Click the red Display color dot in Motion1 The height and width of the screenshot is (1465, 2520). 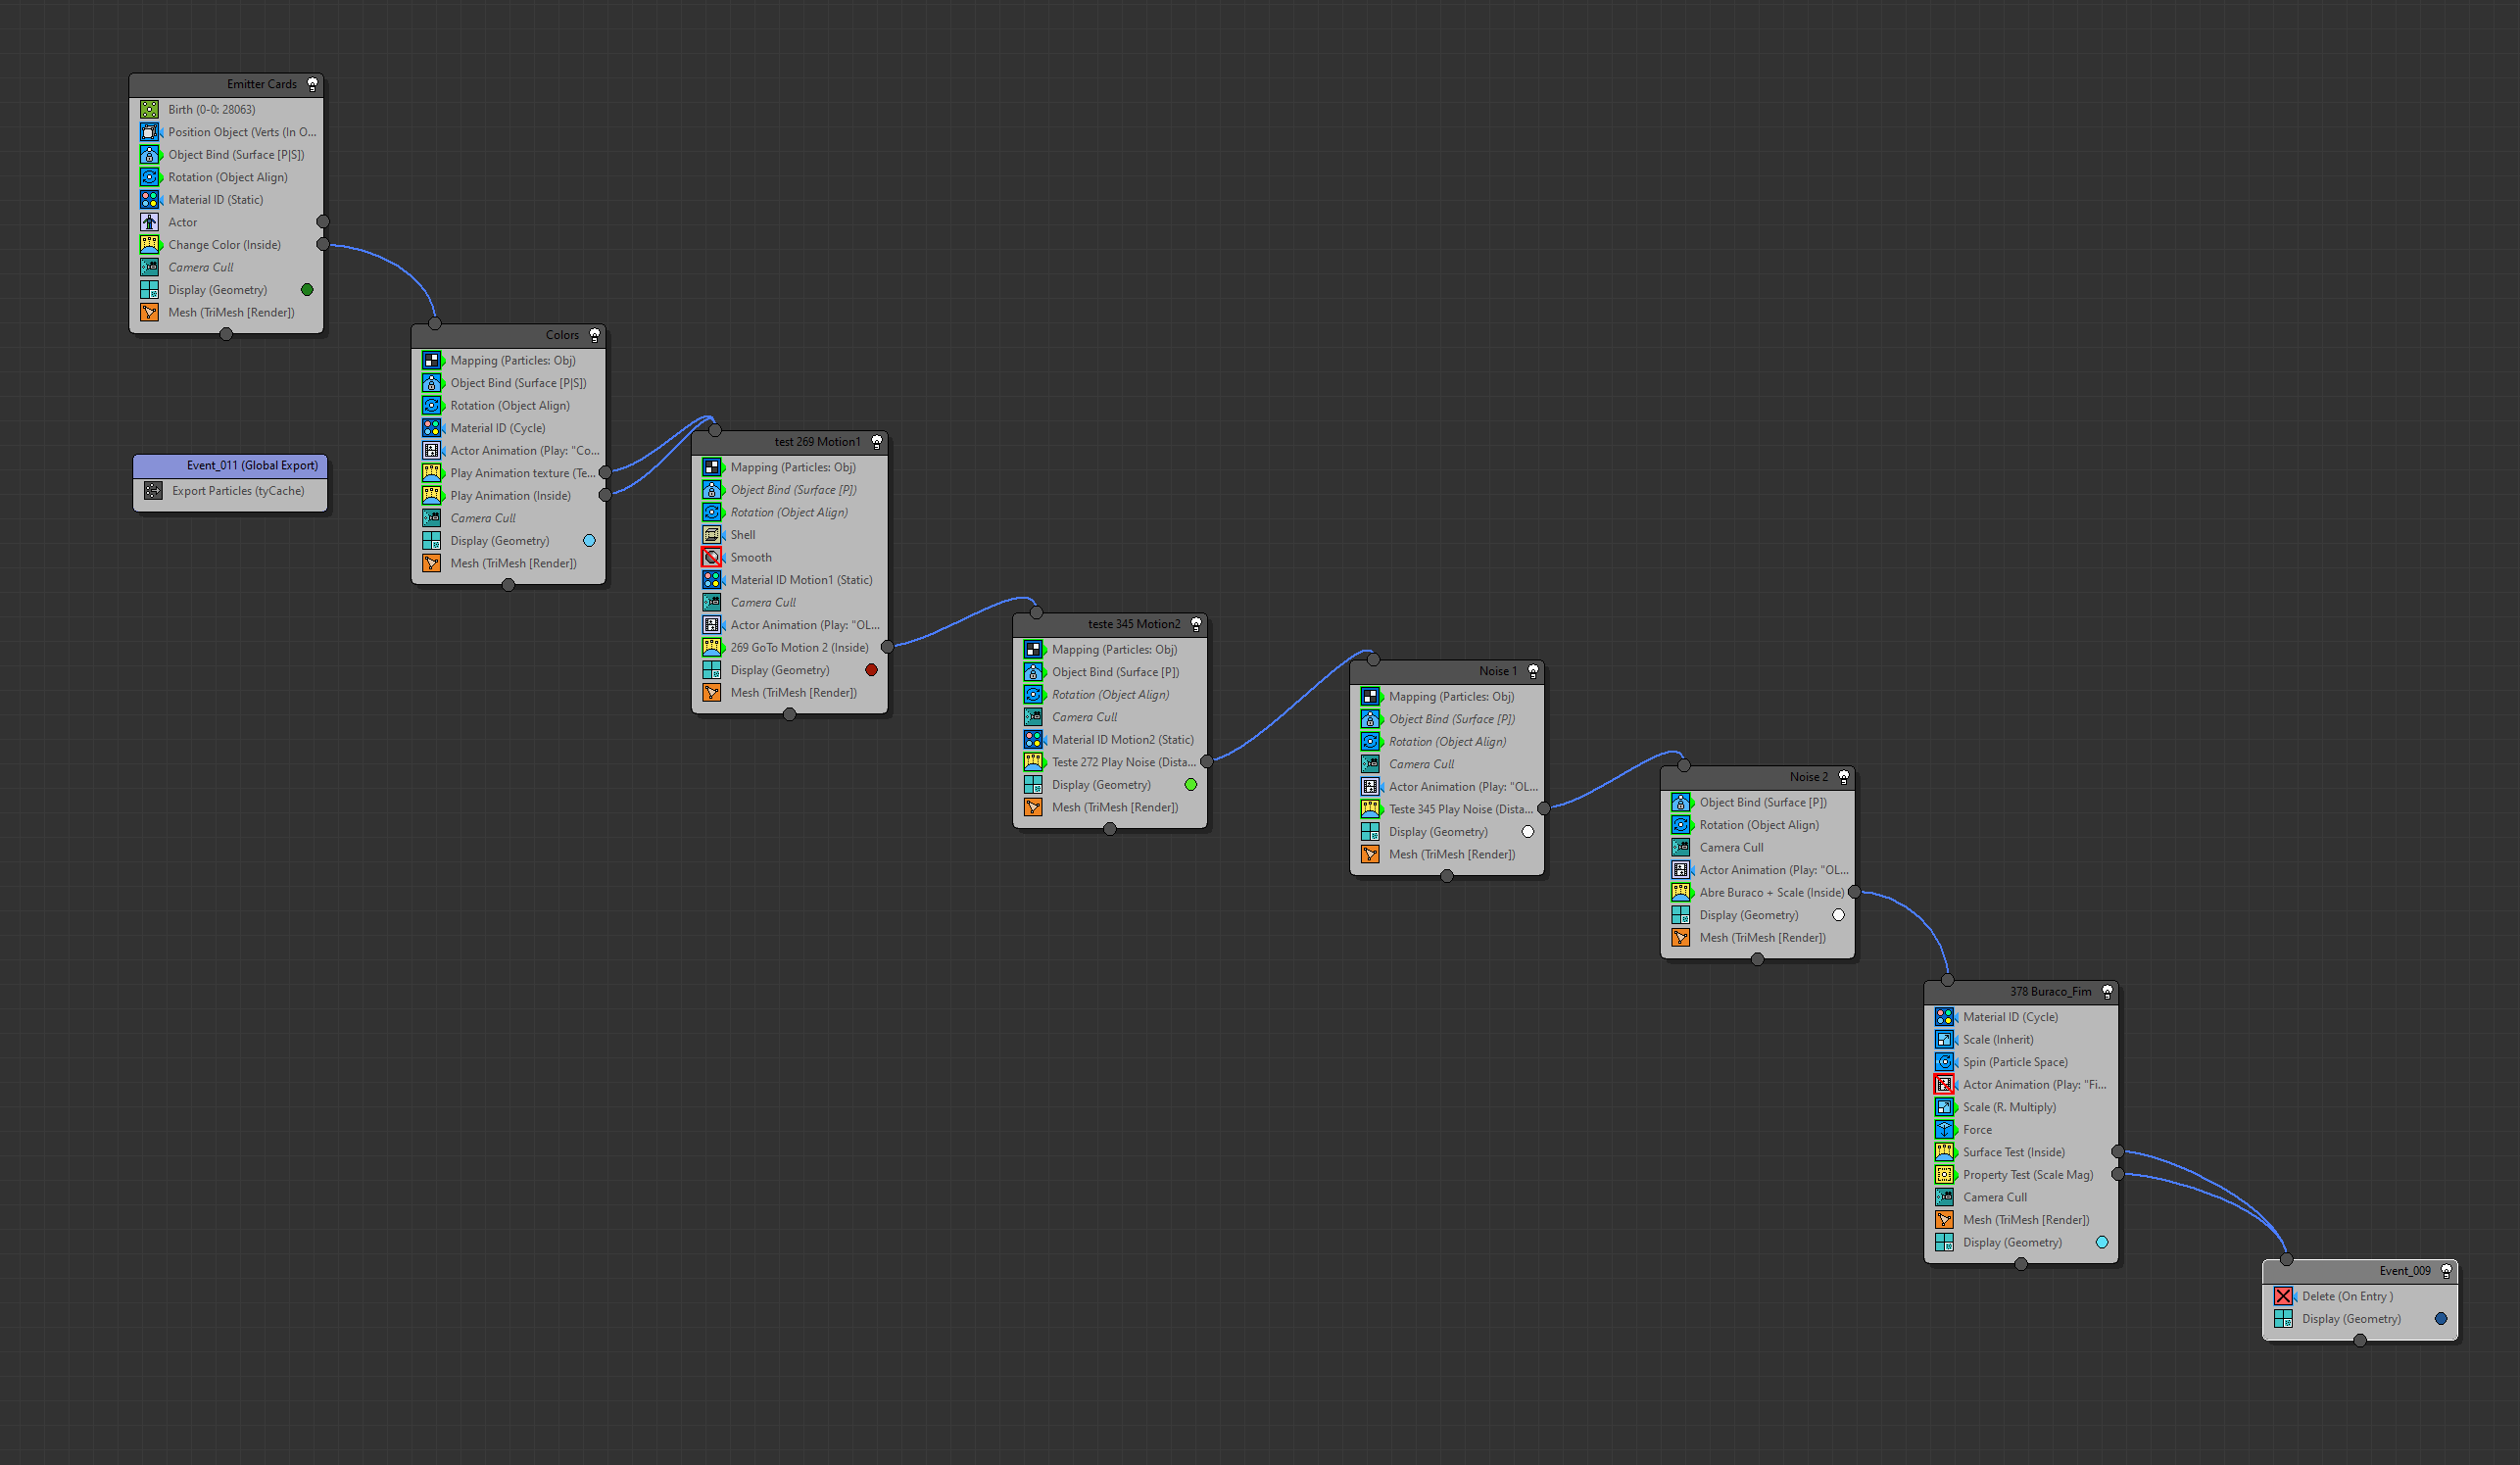pyautogui.click(x=871, y=670)
